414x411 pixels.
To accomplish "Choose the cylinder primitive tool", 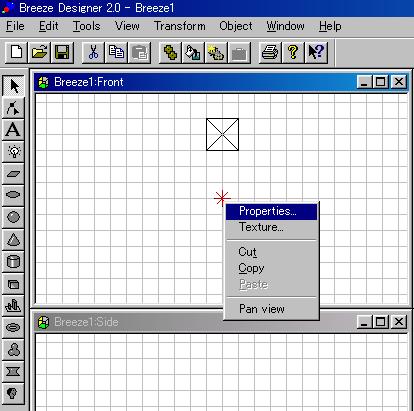I will (13, 262).
